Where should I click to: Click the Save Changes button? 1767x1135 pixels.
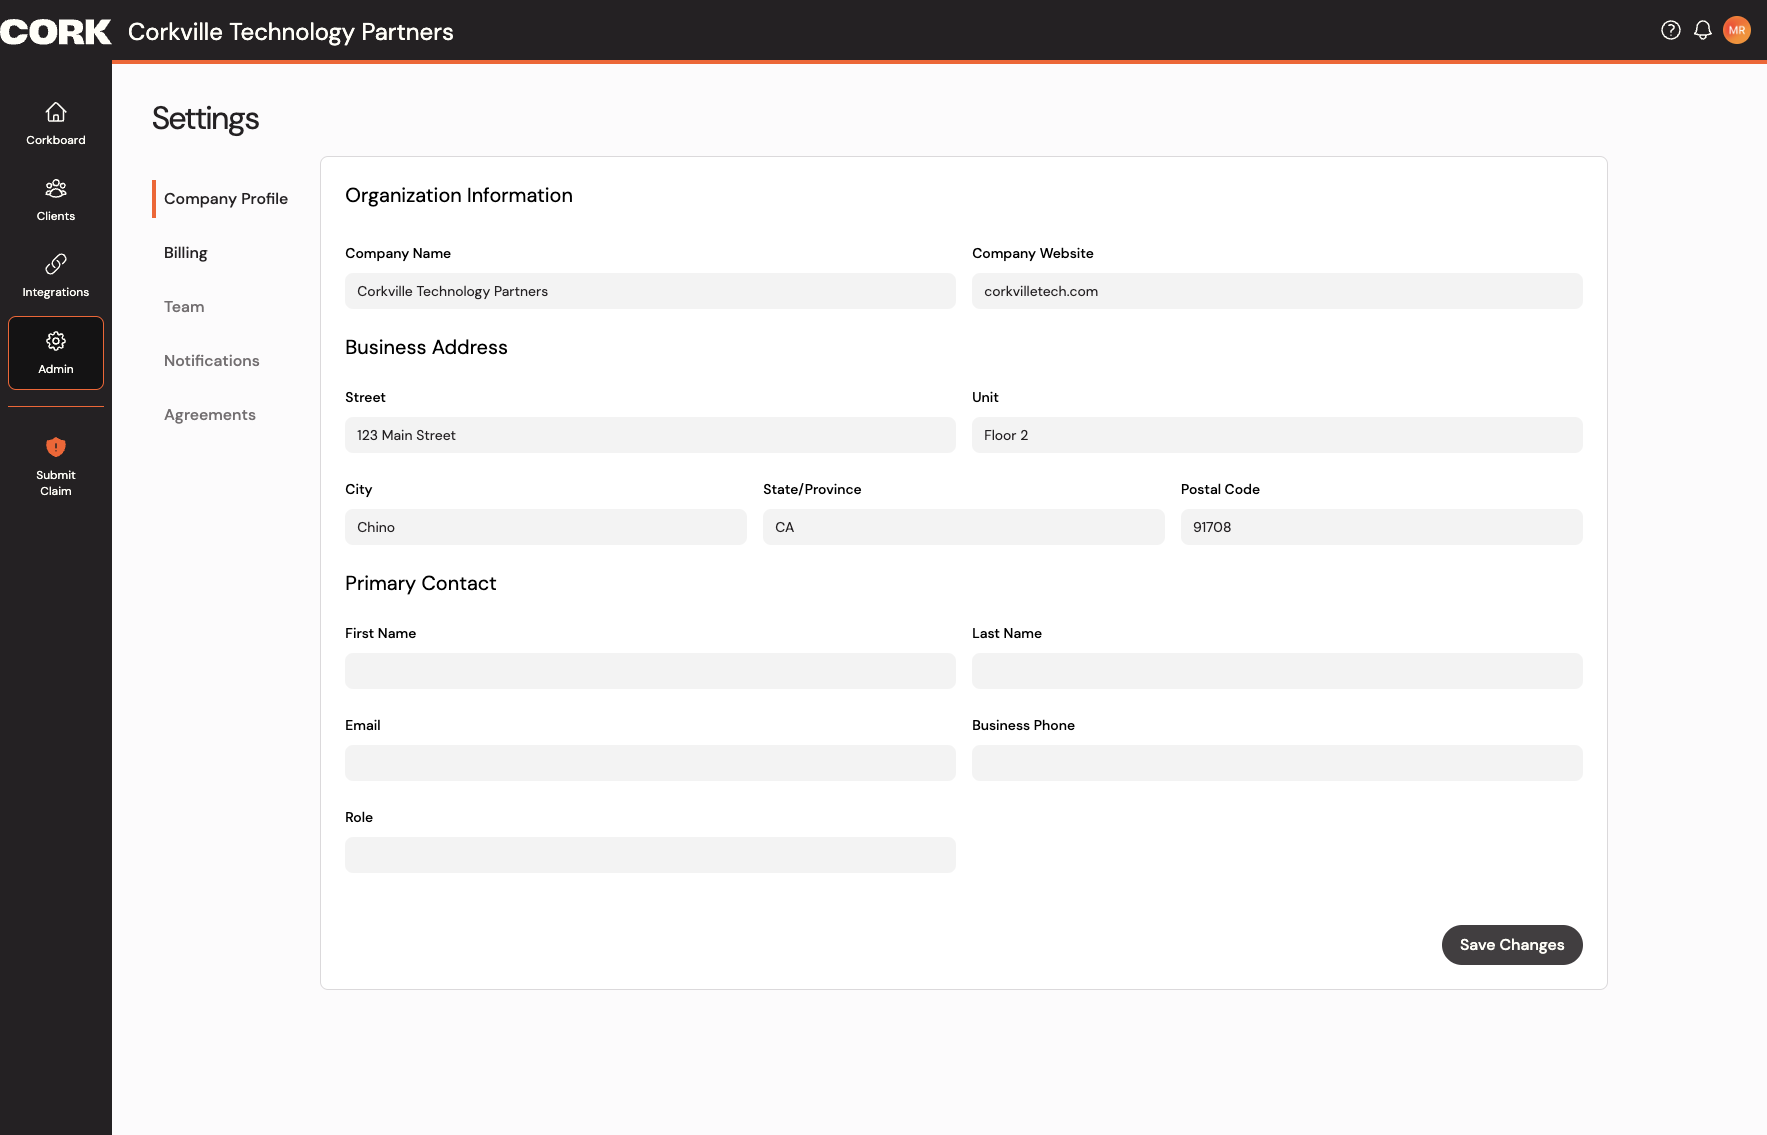point(1512,945)
